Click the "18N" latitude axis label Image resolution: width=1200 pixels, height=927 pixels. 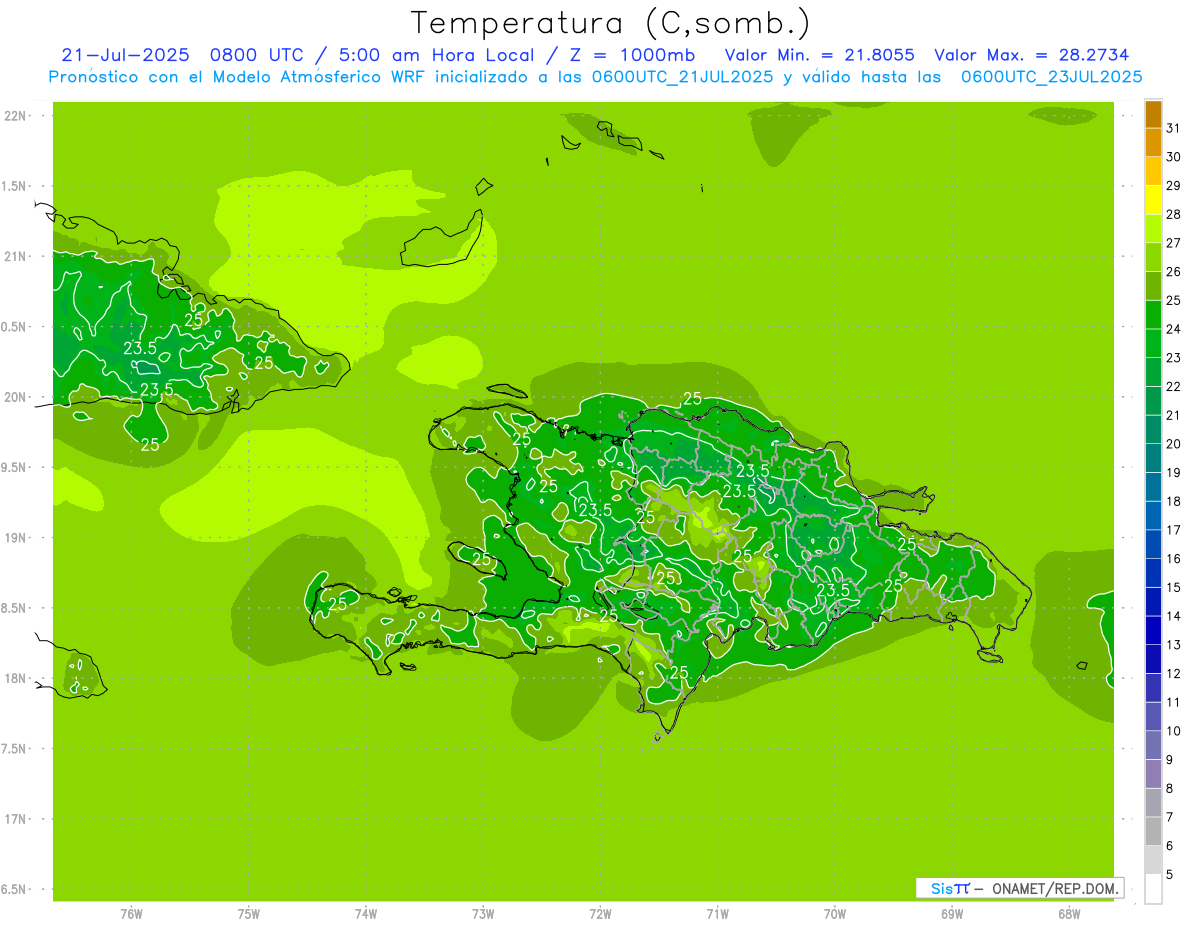[17, 678]
